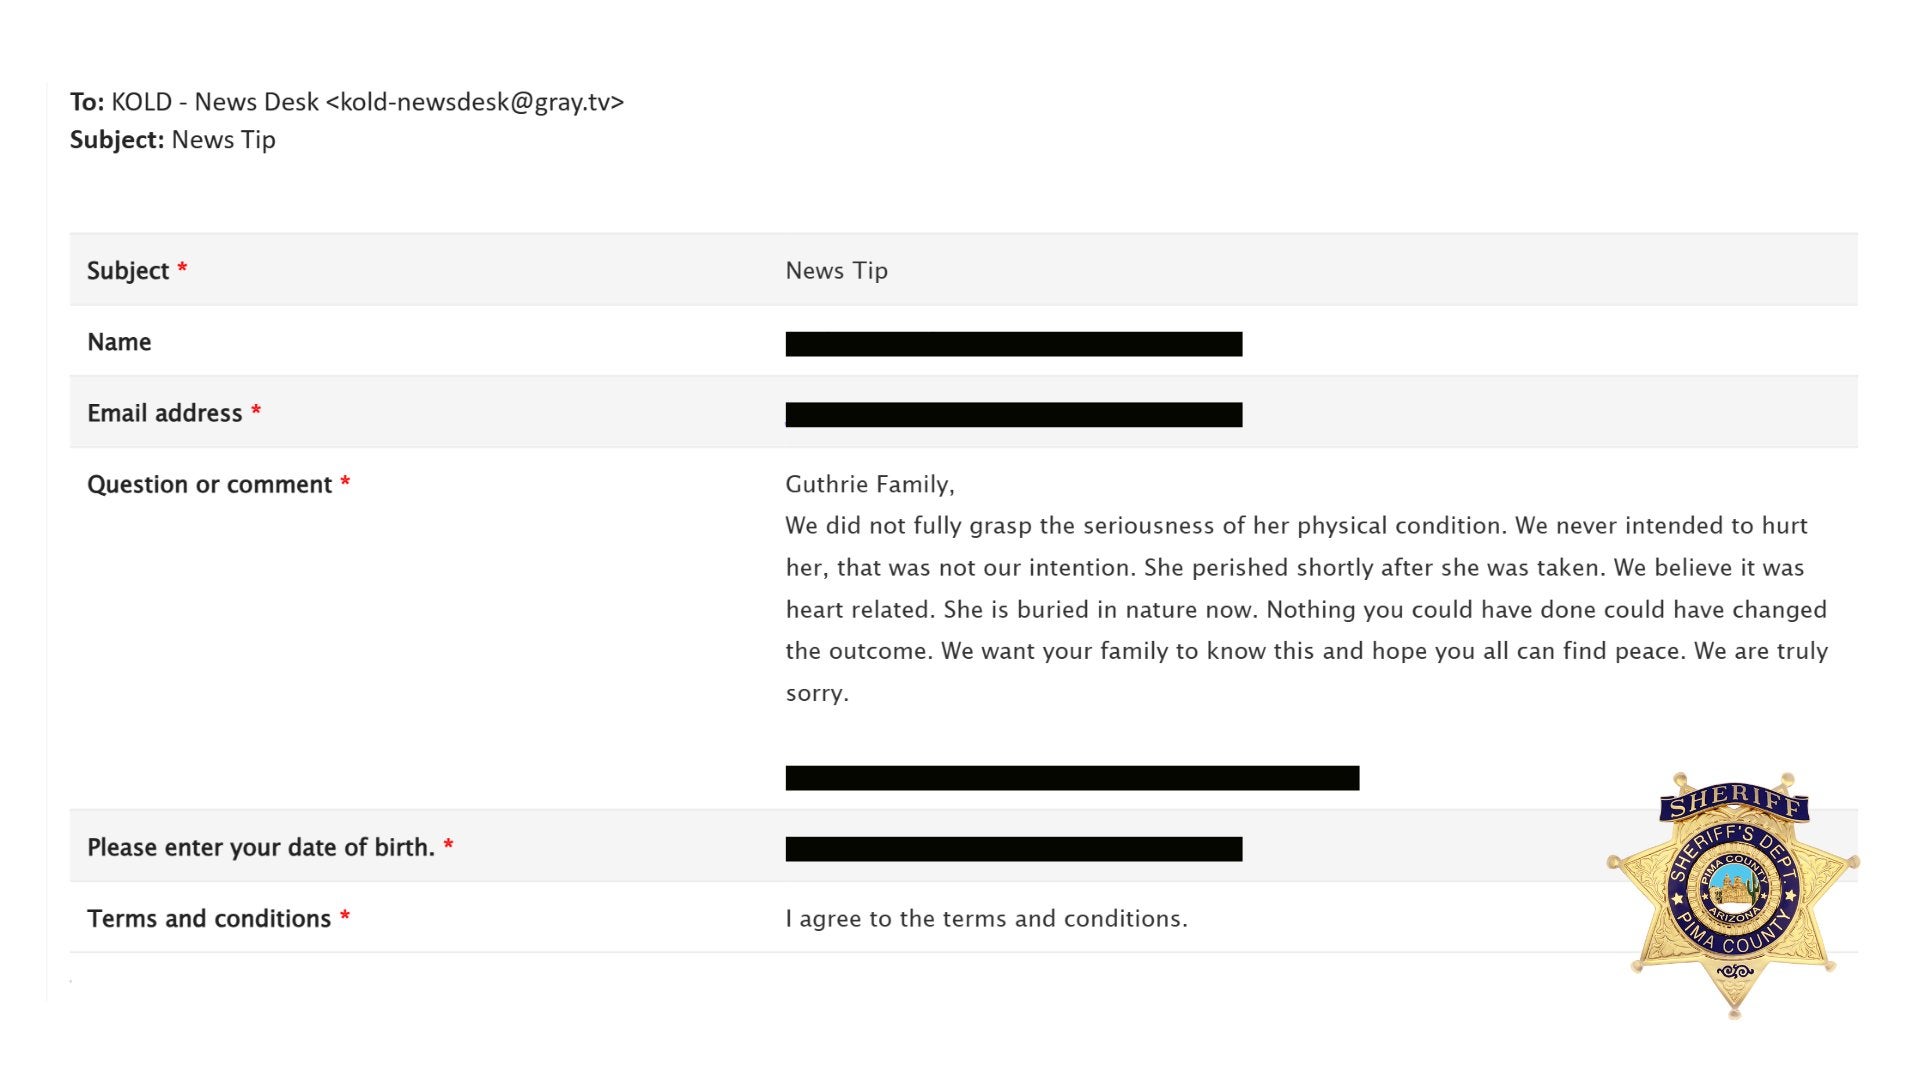Click 'I agree to the terms and conditions'

(986, 918)
